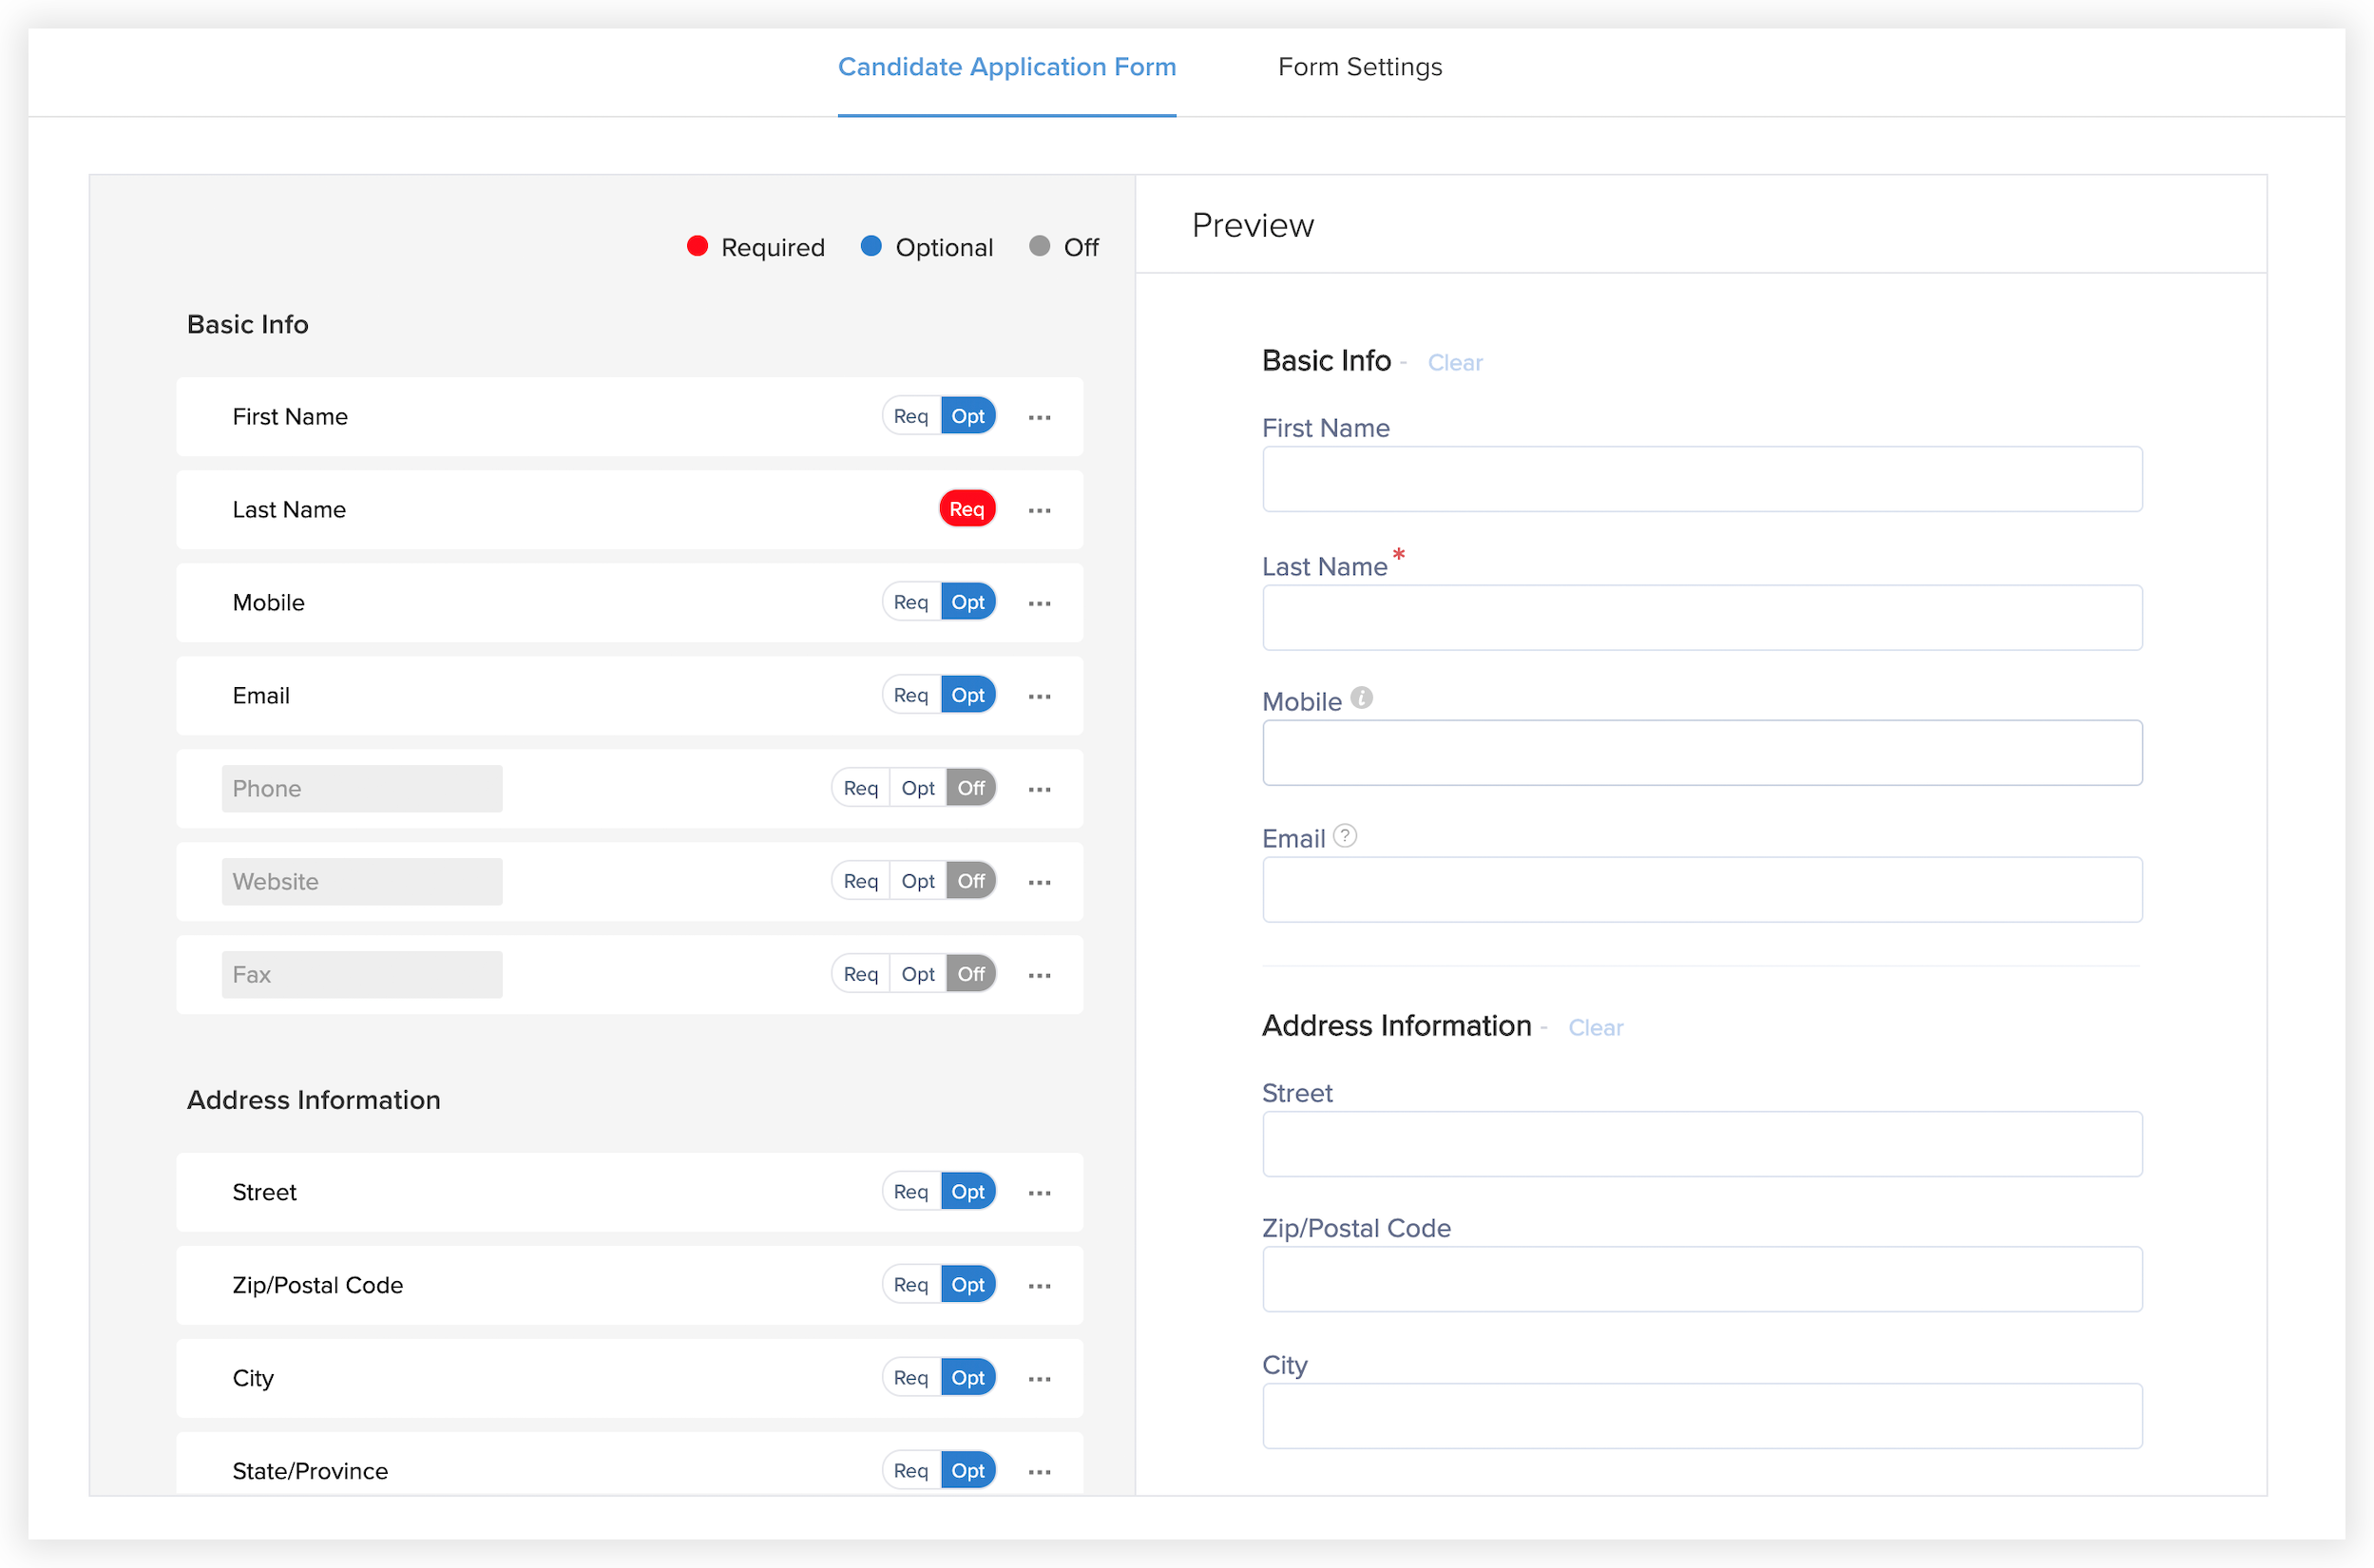This screenshot has height=1568, width=2374.
Task: Click Clear link beside Address Information preview
Action: click(x=1595, y=1028)
